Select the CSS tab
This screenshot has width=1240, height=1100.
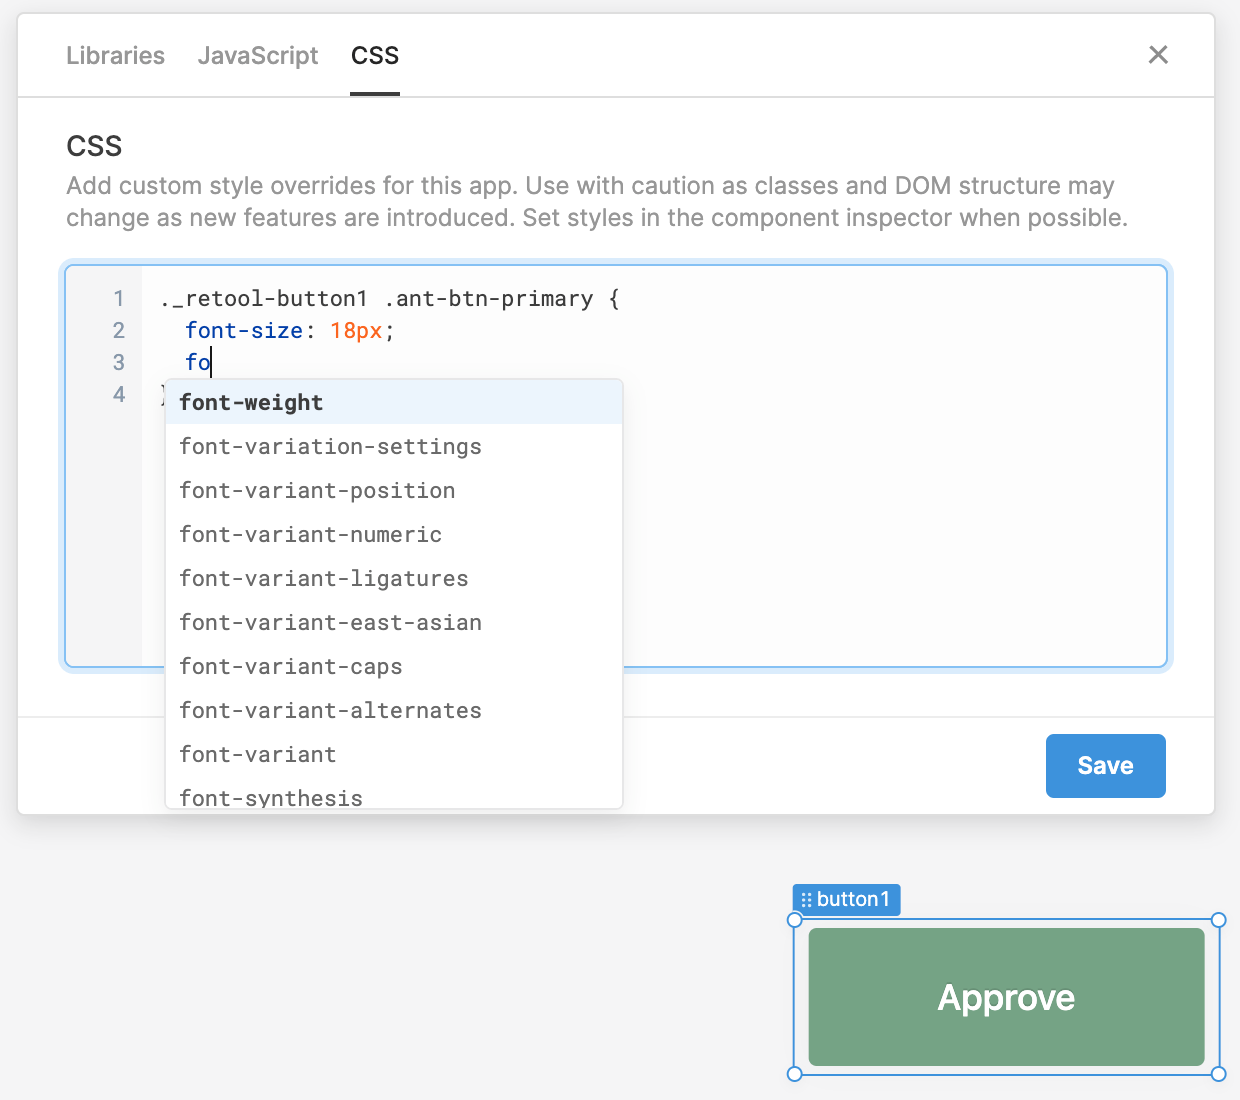(x=375, y=56)
